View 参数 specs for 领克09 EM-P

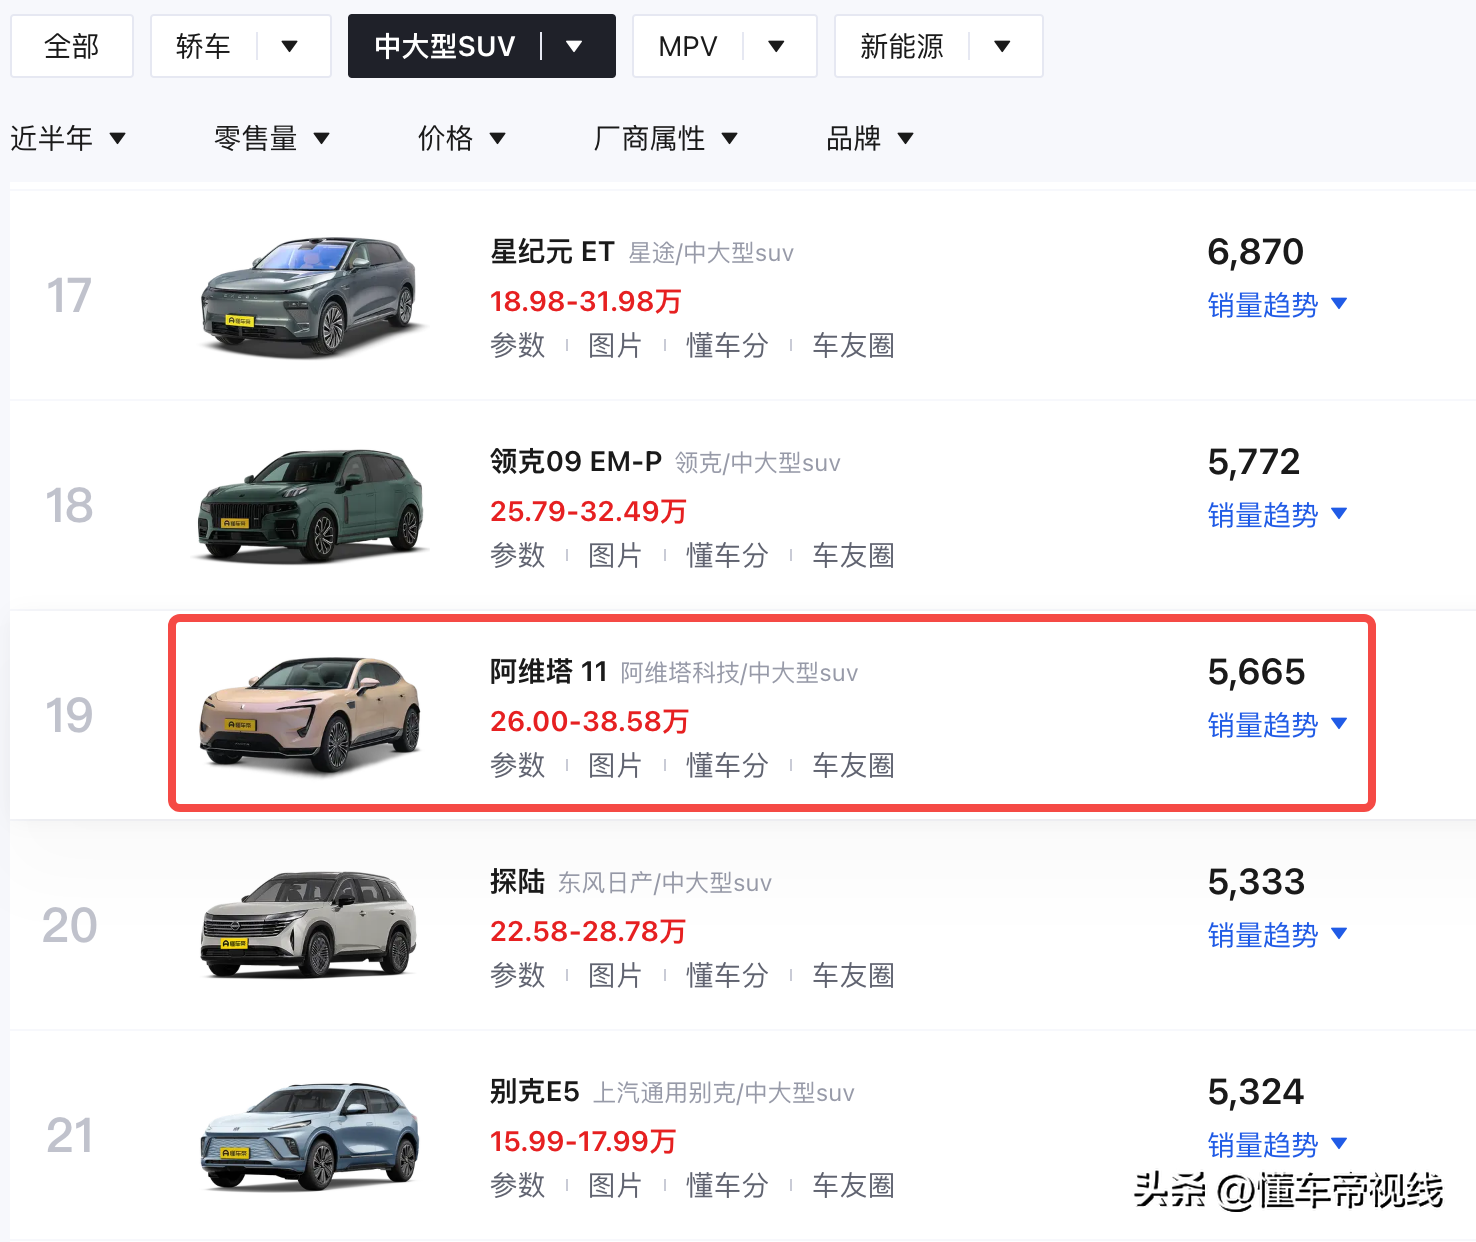517,555
